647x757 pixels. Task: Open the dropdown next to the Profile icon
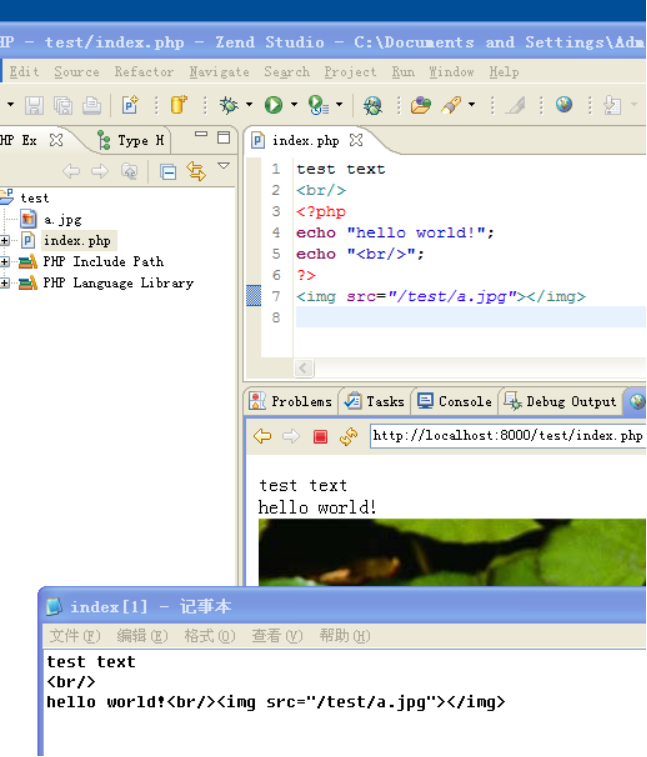coord(339,104)
